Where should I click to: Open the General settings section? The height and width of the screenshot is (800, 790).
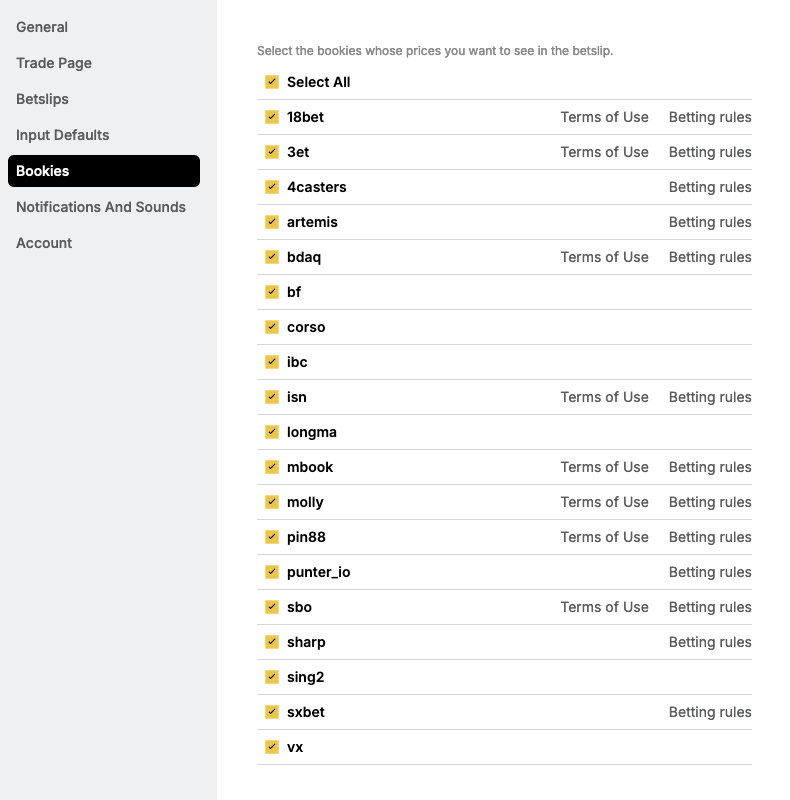point(42,27)
